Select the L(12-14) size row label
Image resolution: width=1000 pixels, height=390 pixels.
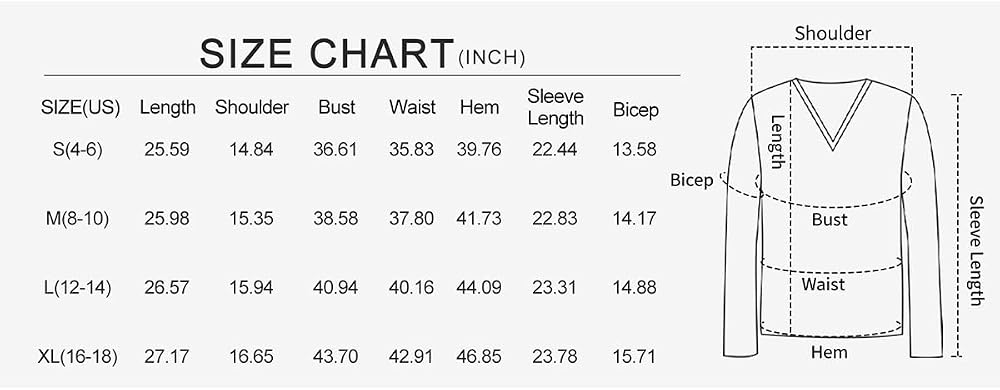(78, 288)
